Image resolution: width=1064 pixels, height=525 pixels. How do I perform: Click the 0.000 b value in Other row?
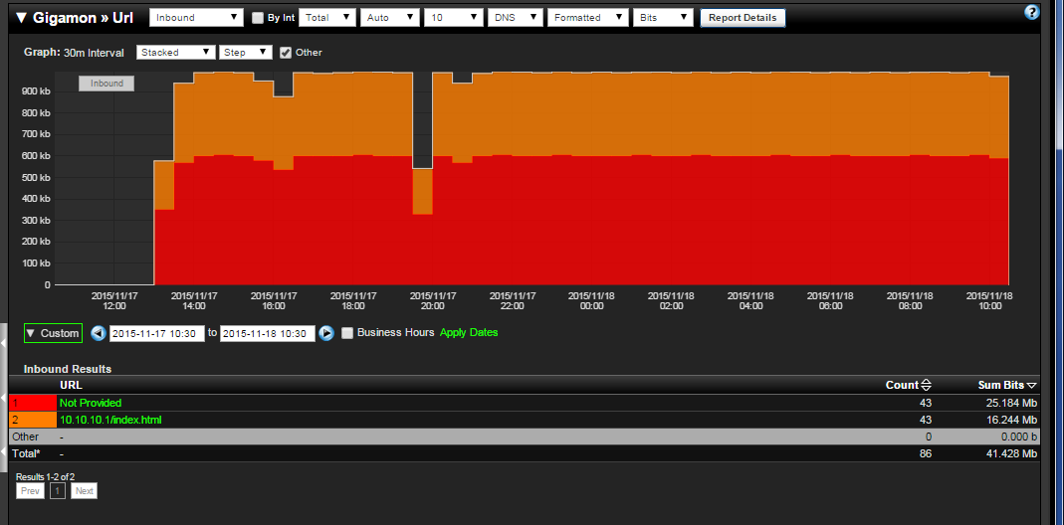1017,437
